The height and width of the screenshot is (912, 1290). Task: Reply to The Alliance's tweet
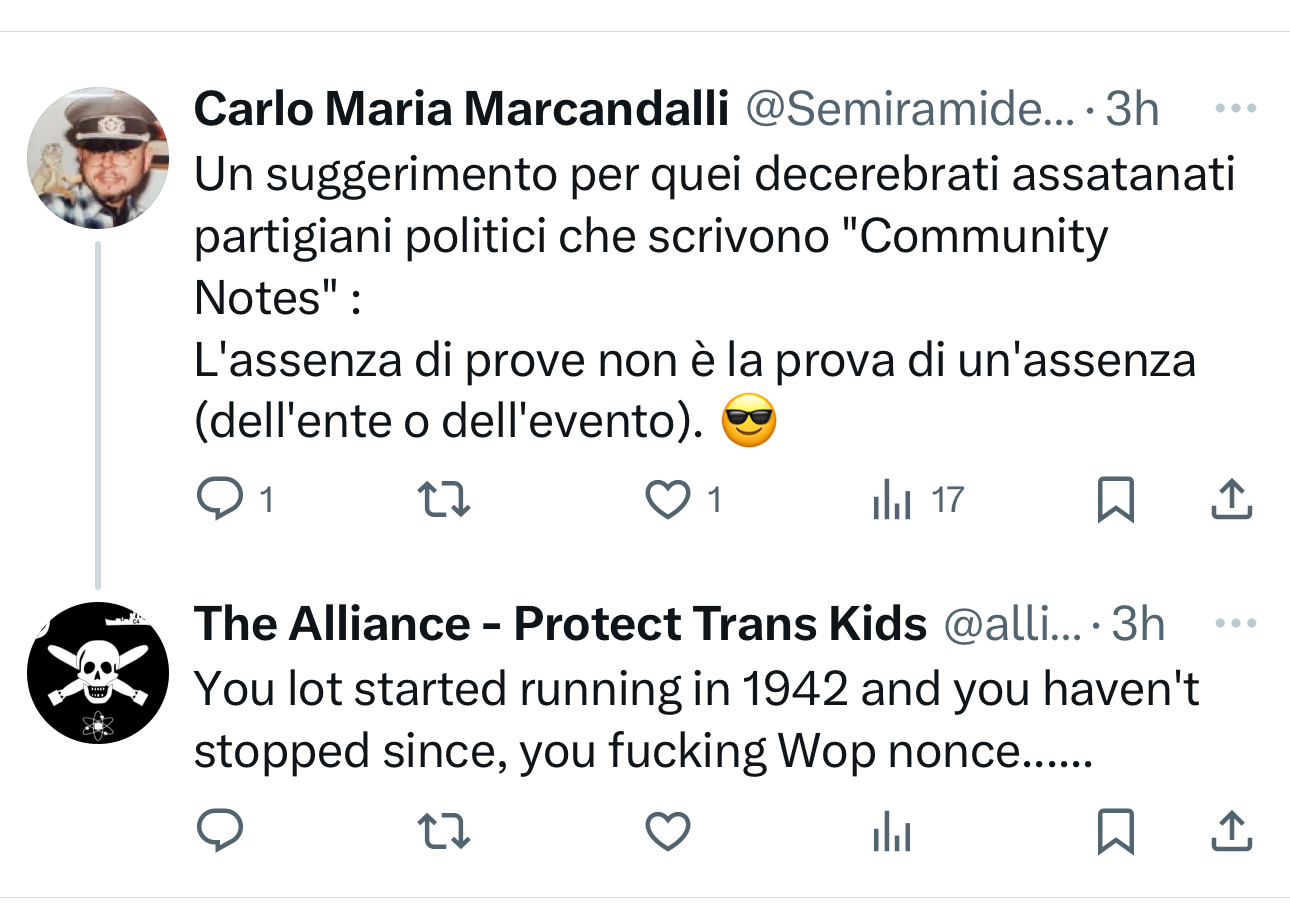tap(216, 832)
